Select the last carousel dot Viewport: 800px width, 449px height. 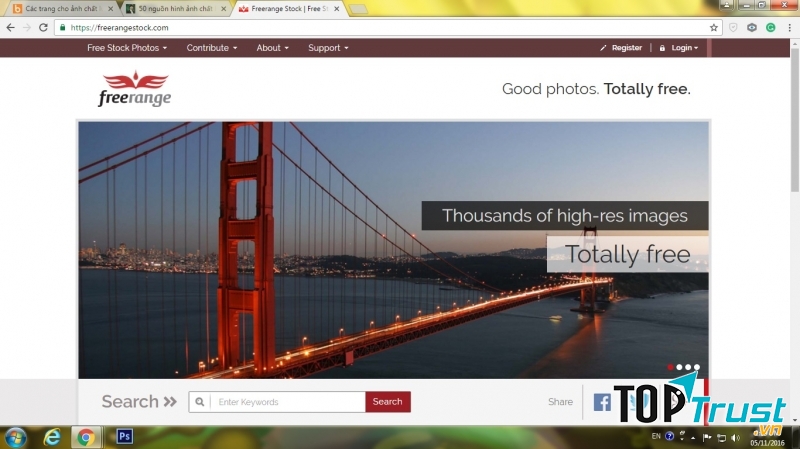point(697,367)
